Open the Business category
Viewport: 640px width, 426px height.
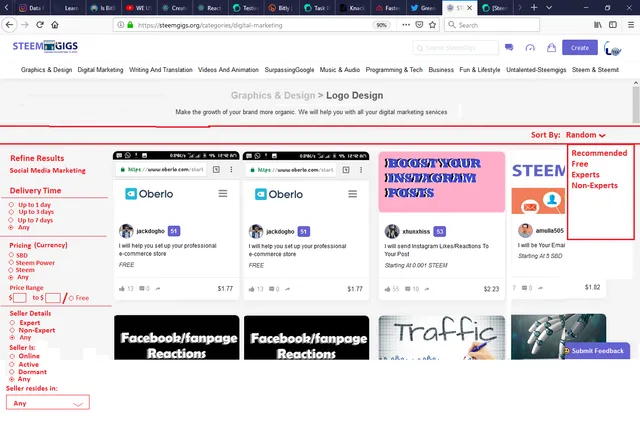coord(441,70)
